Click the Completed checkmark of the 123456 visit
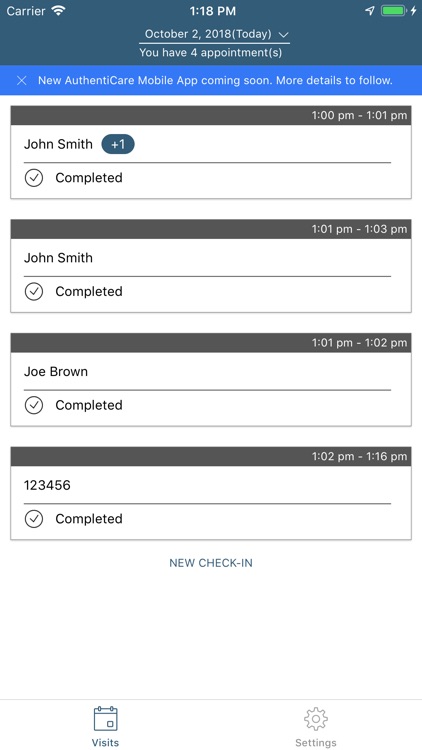 pyautogui.click(x=34, y=519)
